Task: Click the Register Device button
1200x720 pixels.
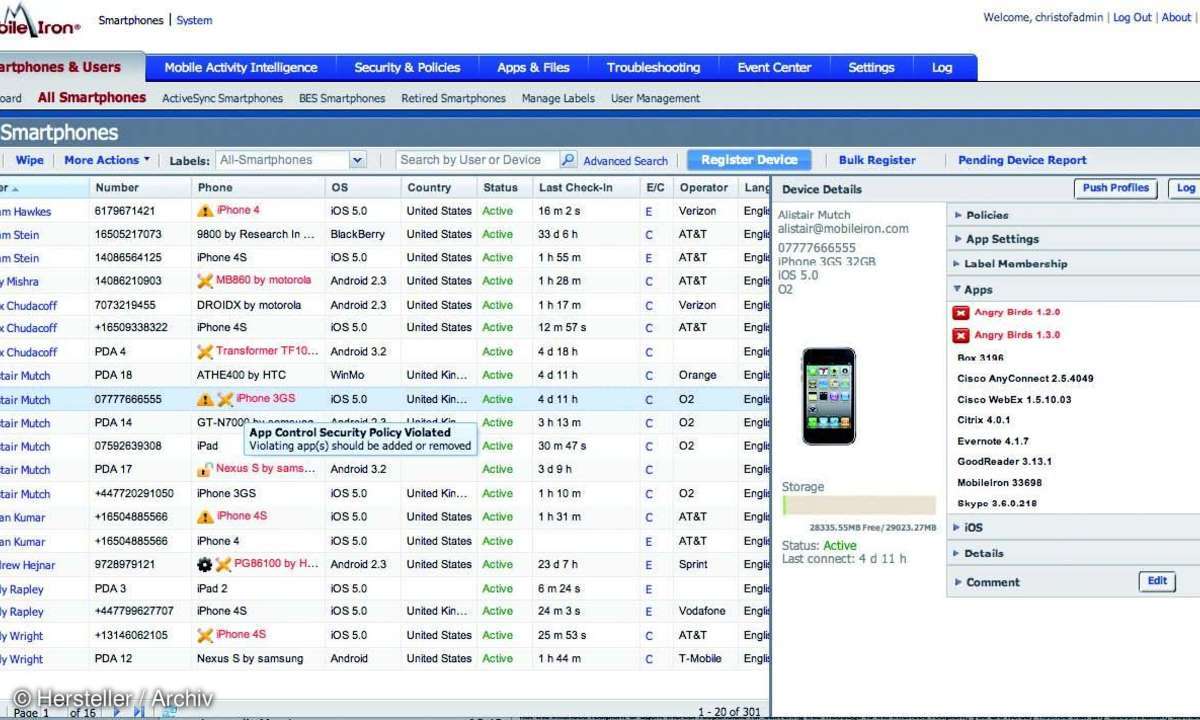Action: click(x=749, y=160)
